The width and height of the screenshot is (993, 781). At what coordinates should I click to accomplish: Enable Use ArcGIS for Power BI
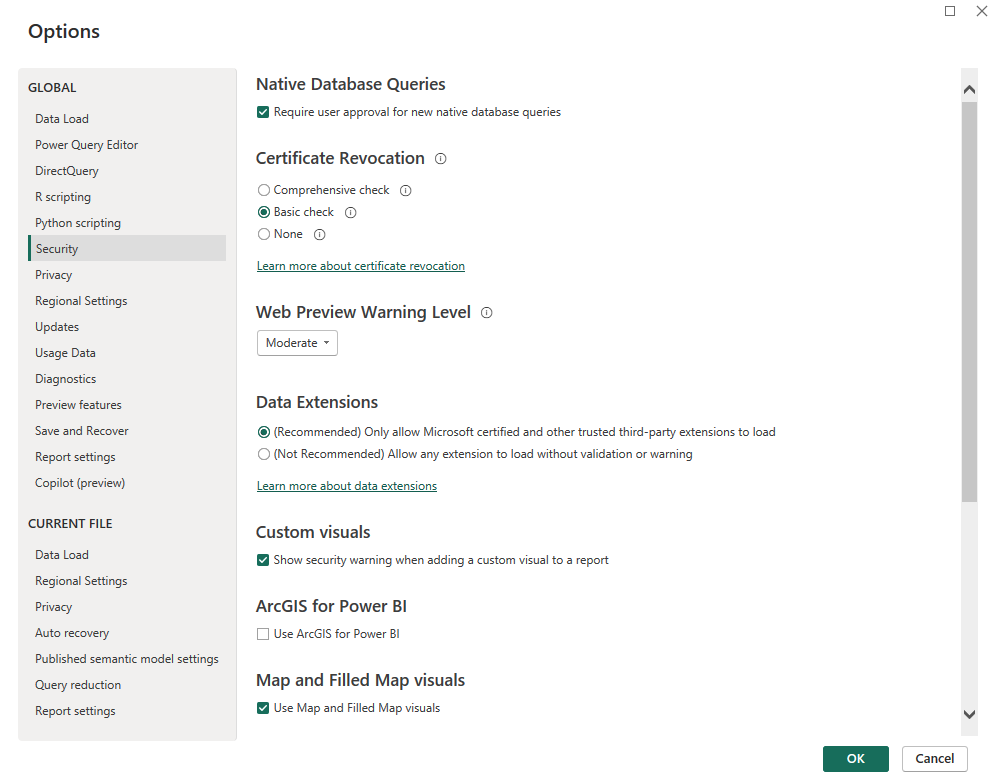[x=262, y=633]
